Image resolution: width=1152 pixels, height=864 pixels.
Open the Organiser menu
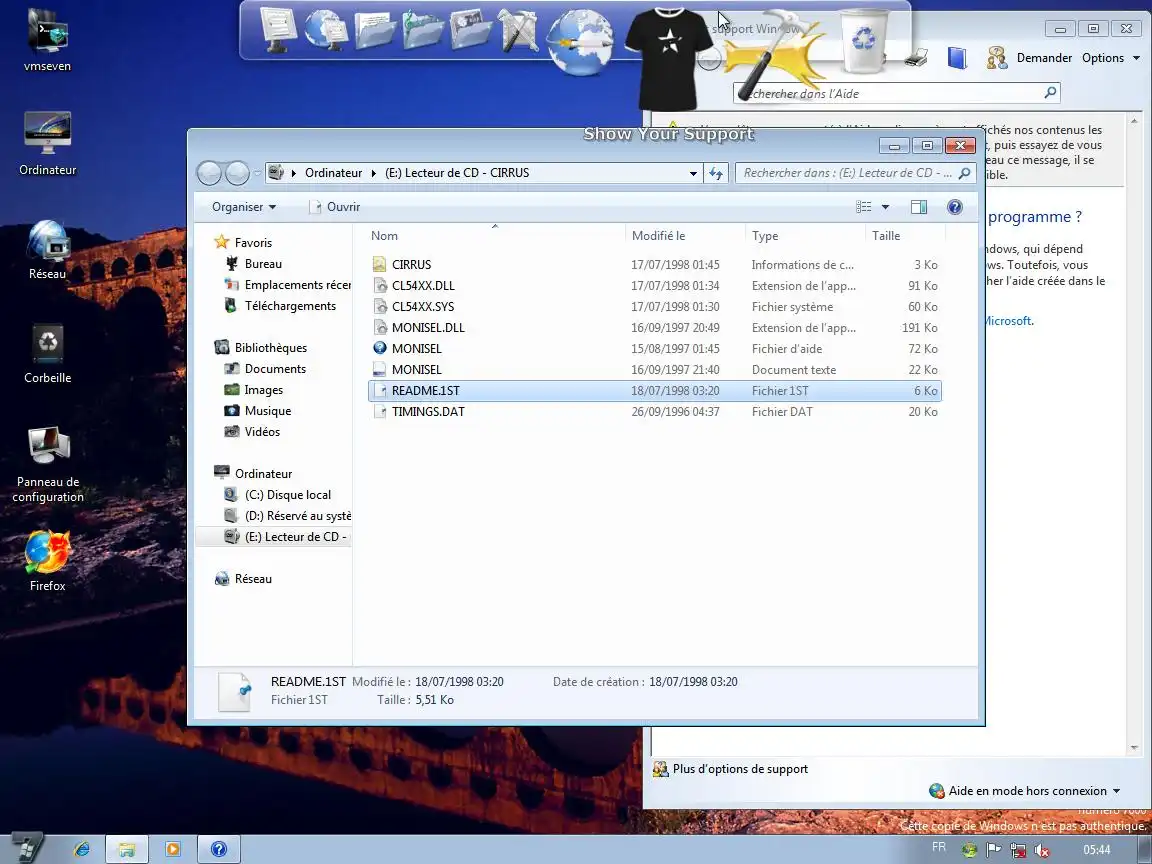(244, 207)
